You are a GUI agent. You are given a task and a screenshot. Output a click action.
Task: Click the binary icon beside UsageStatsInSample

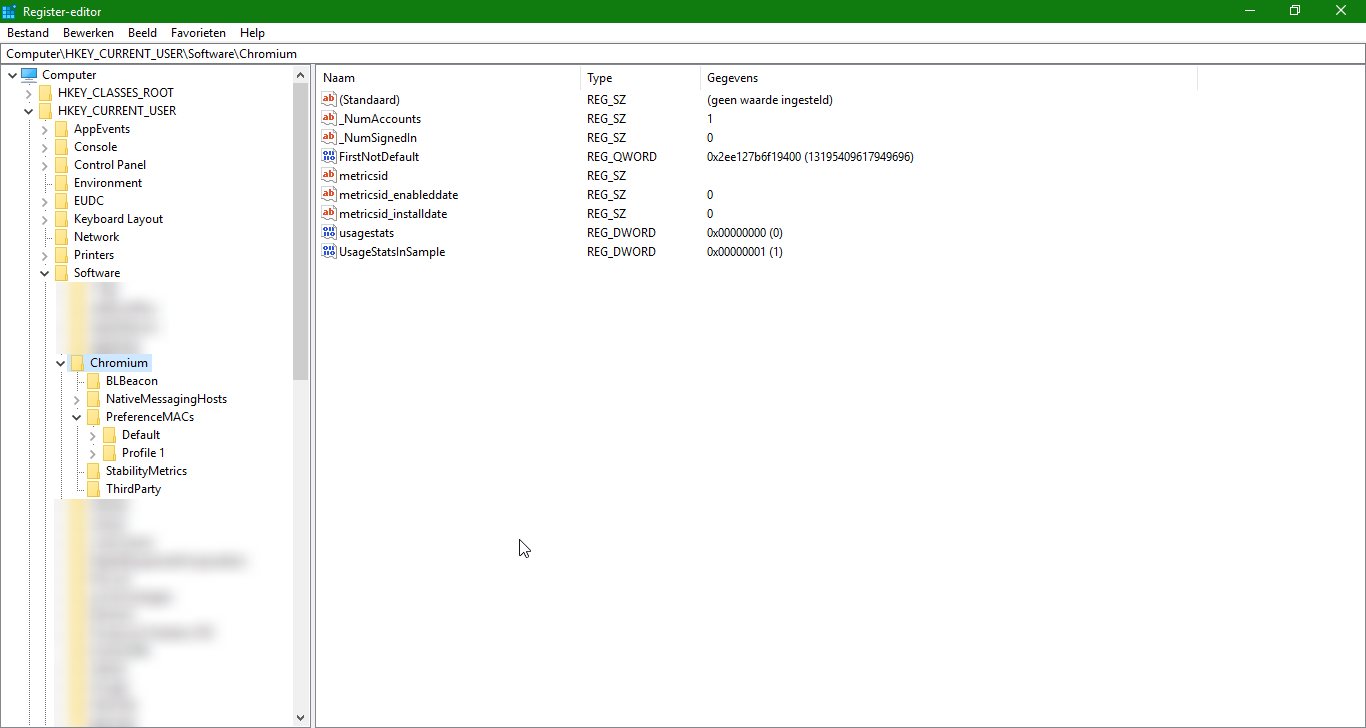(328, 251)
